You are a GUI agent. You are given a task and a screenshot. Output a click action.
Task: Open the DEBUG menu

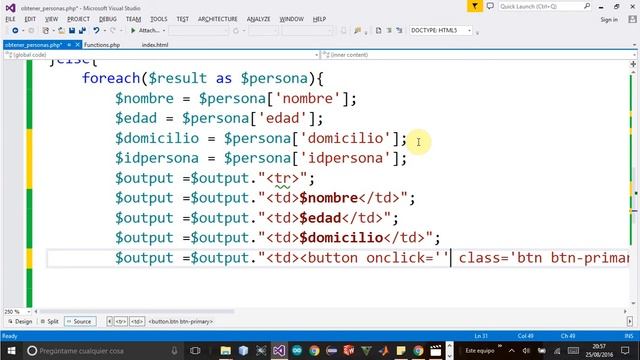click(x=108, y=19)
